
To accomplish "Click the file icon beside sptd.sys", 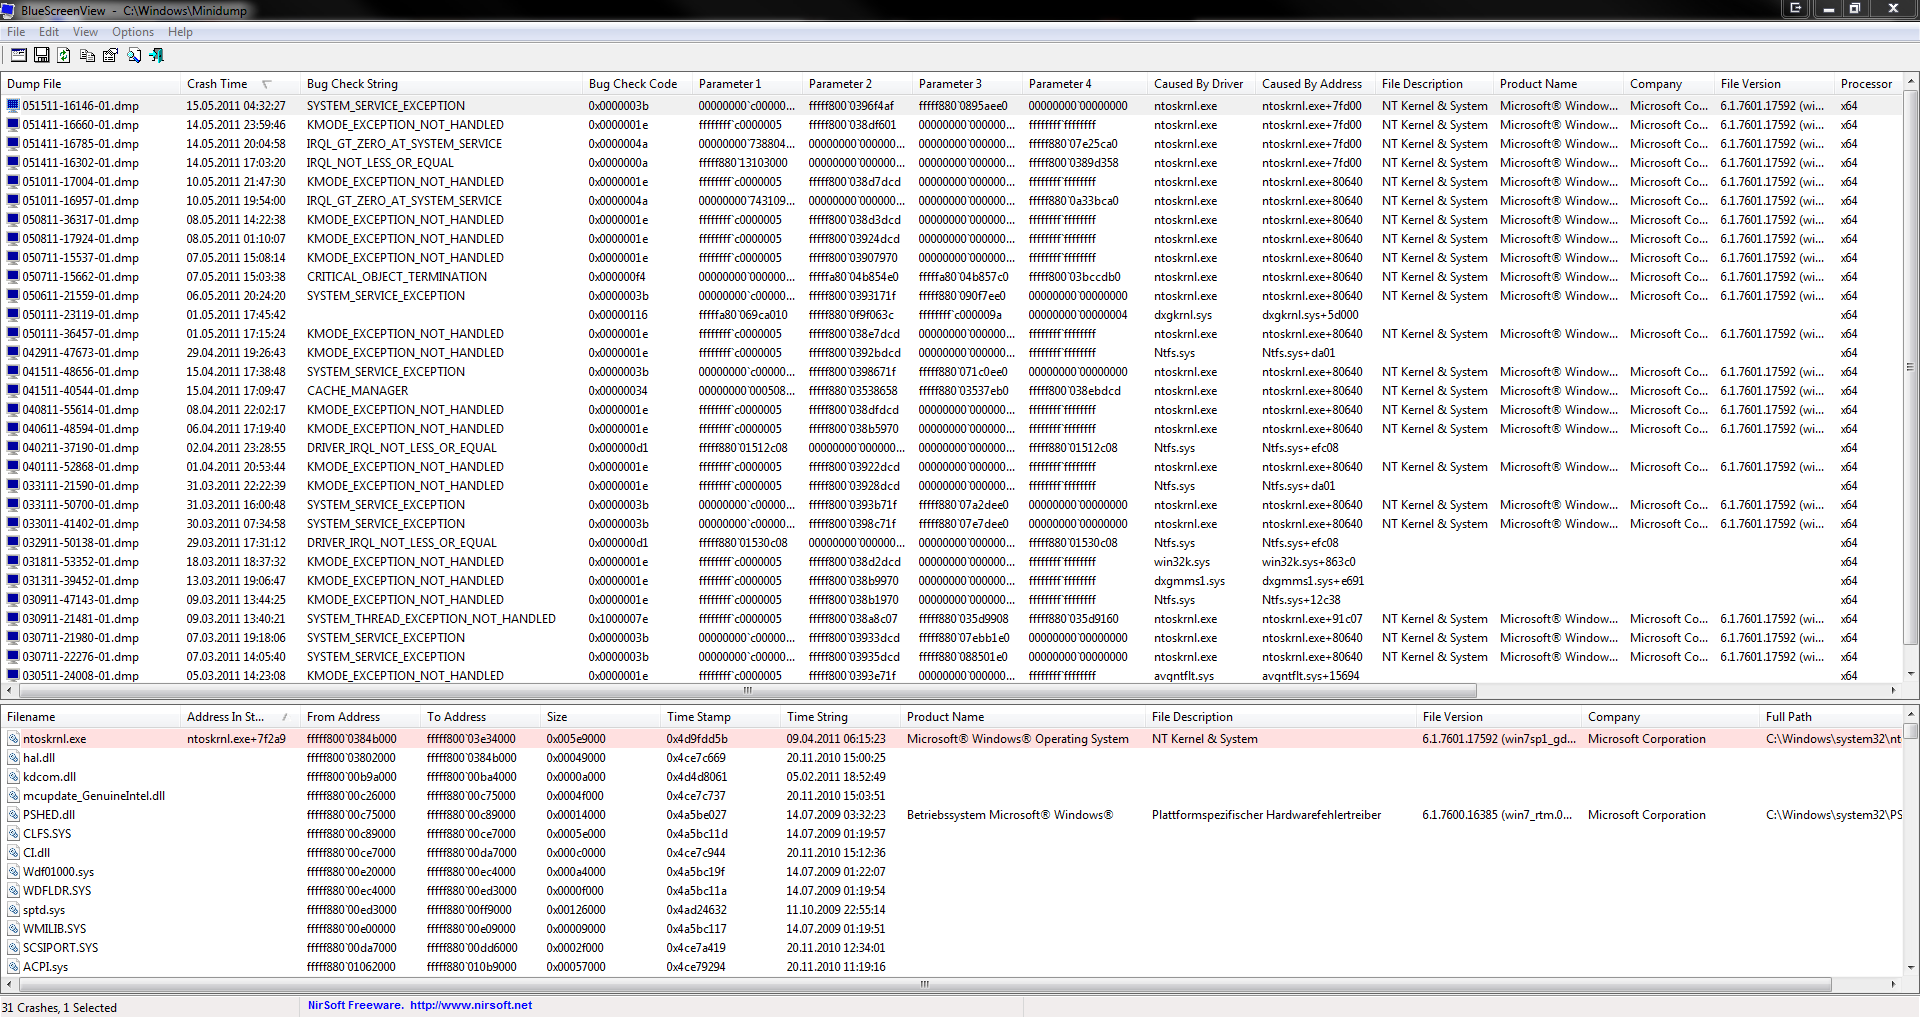I will tap(13, 910).
